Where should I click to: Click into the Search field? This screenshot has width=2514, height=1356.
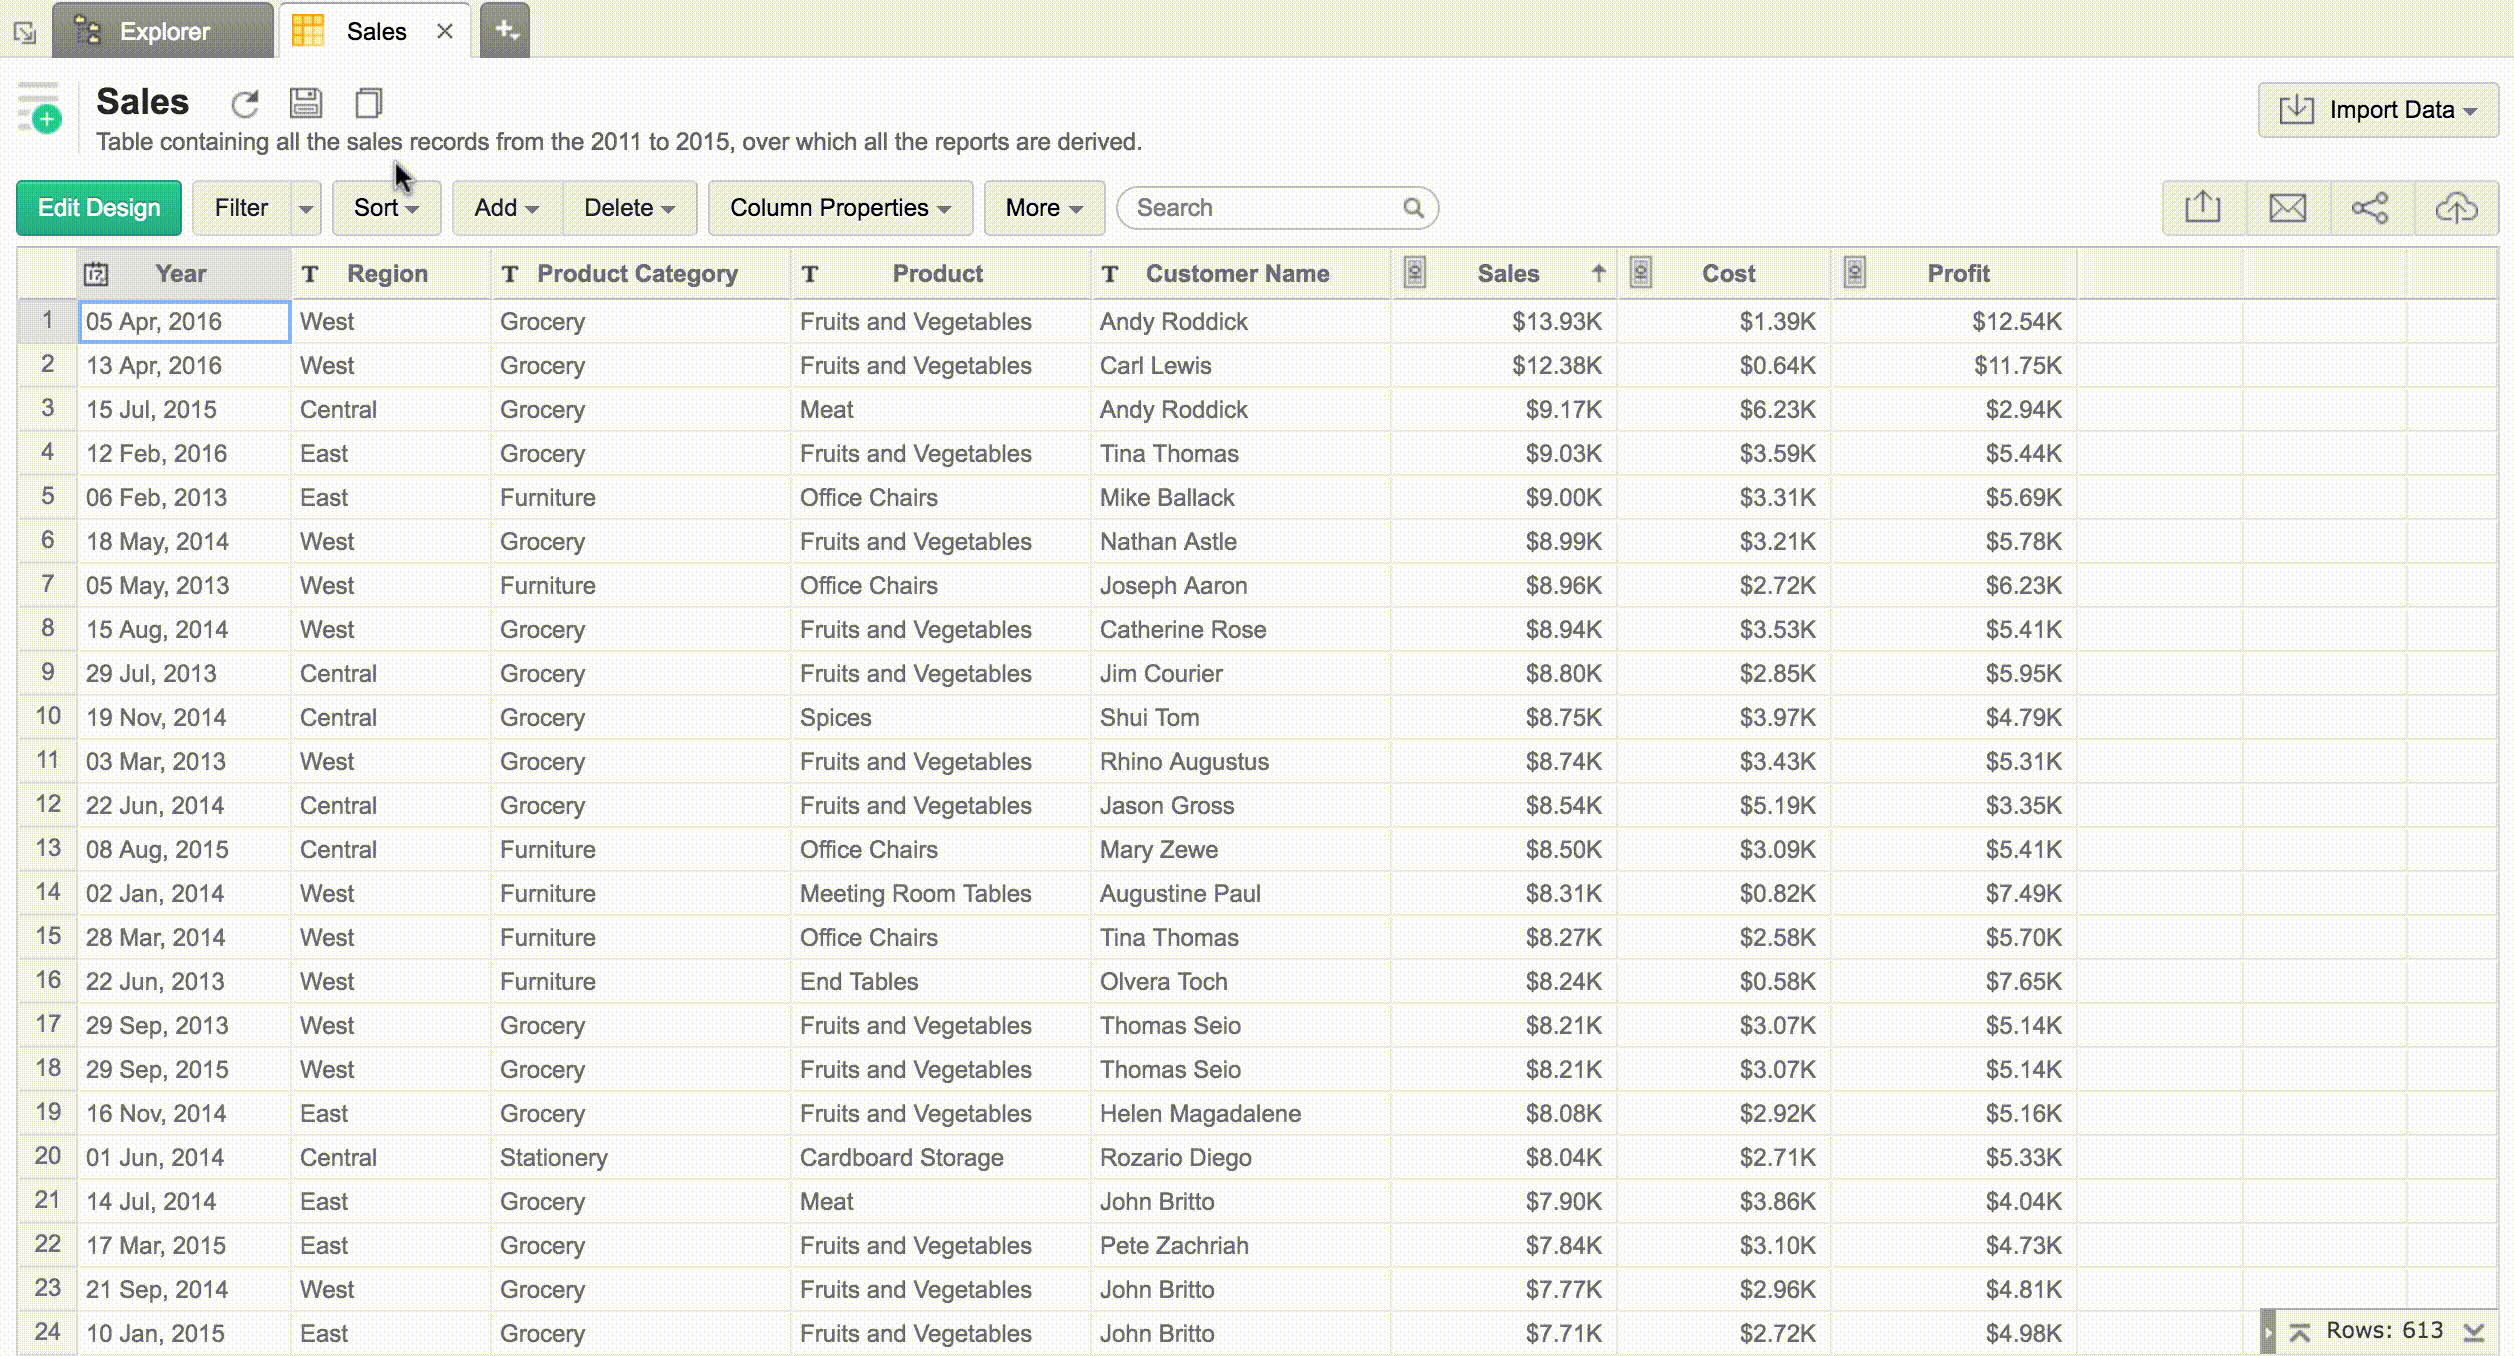pyautogui.click(x=1265, y=208)
